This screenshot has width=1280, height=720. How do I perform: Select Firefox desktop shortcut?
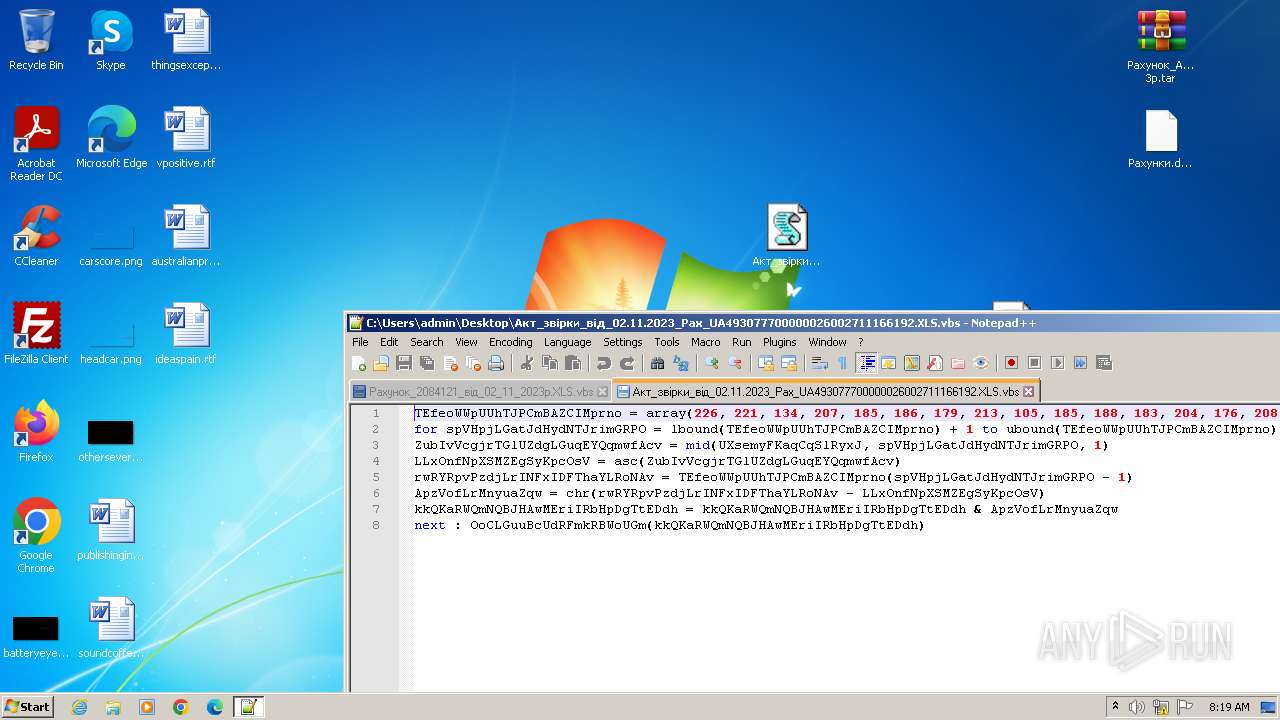(x=36, y=432)
